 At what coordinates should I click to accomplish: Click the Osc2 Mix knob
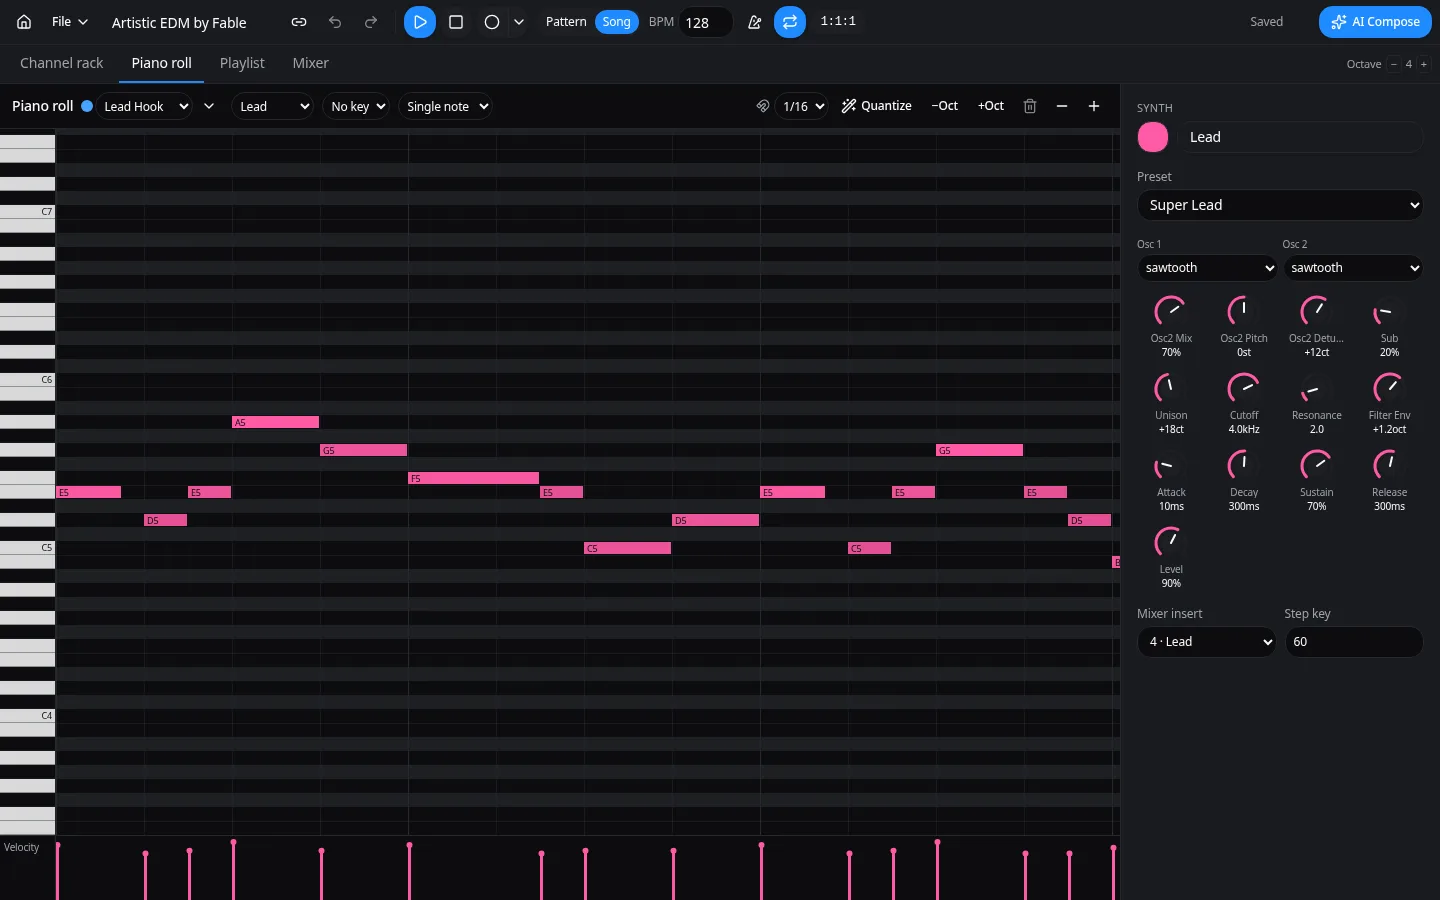click(x=1171, y=311)
